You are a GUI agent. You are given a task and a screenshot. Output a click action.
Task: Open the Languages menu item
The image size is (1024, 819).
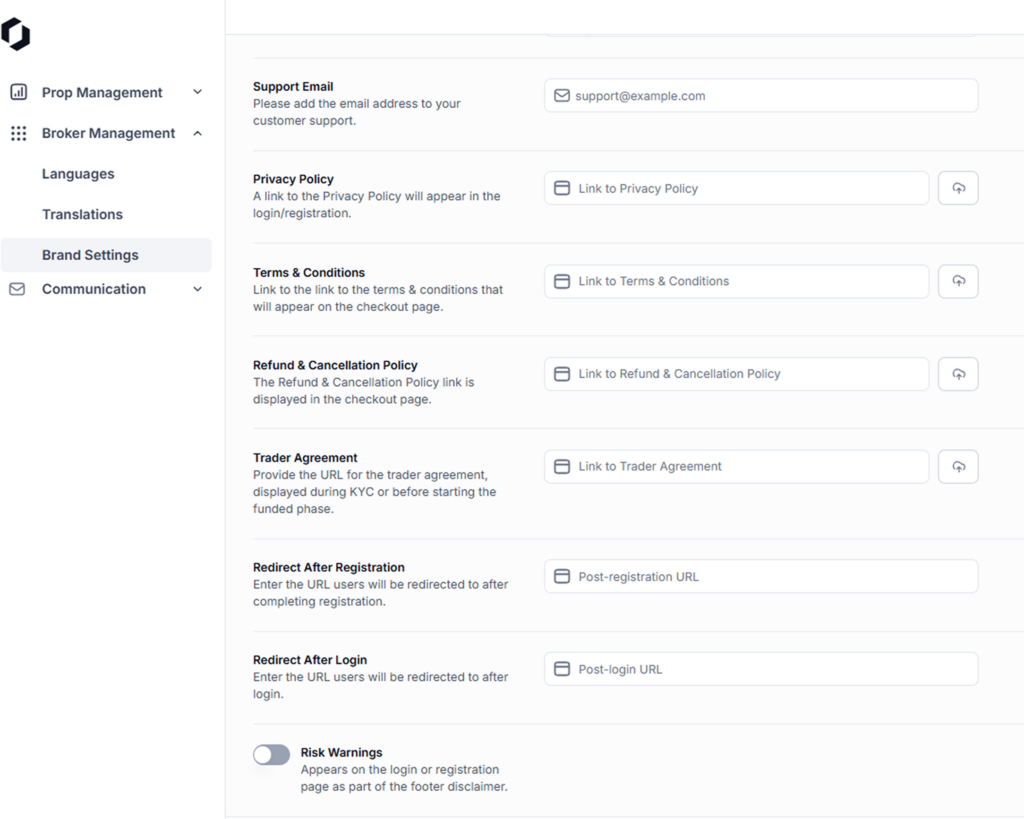pos(78,174)
